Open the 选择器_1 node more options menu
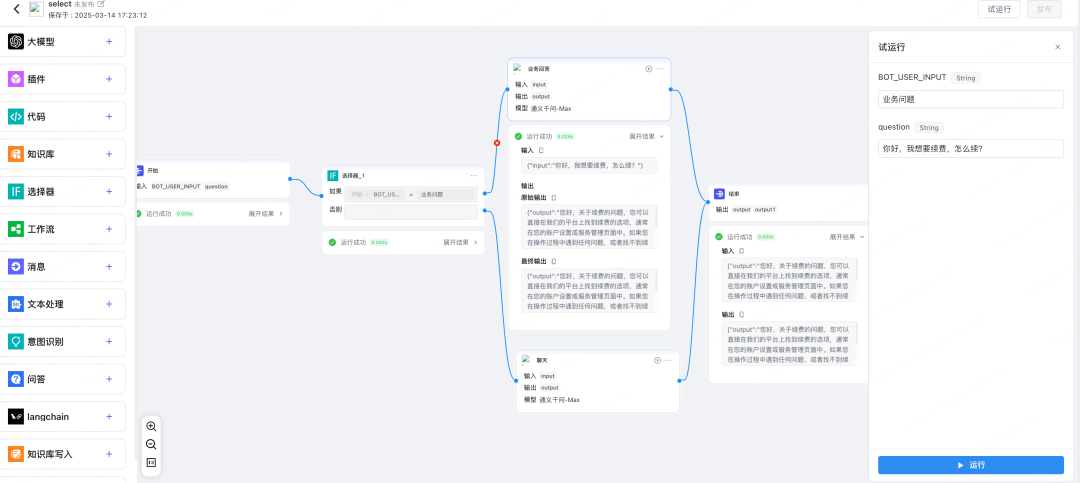 click(474, 176)
